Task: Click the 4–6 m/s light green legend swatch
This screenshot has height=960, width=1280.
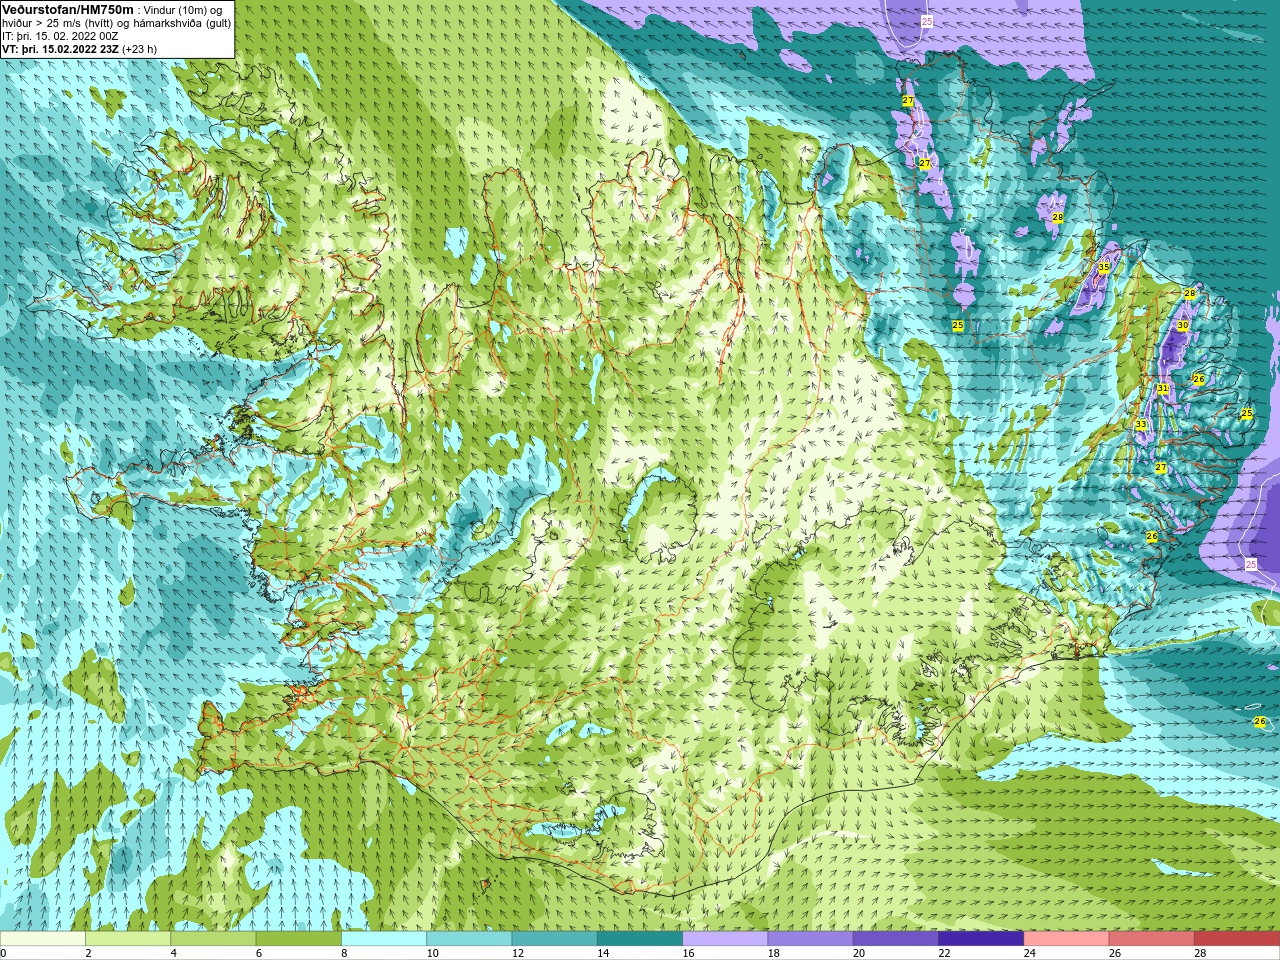Action: 213,939
